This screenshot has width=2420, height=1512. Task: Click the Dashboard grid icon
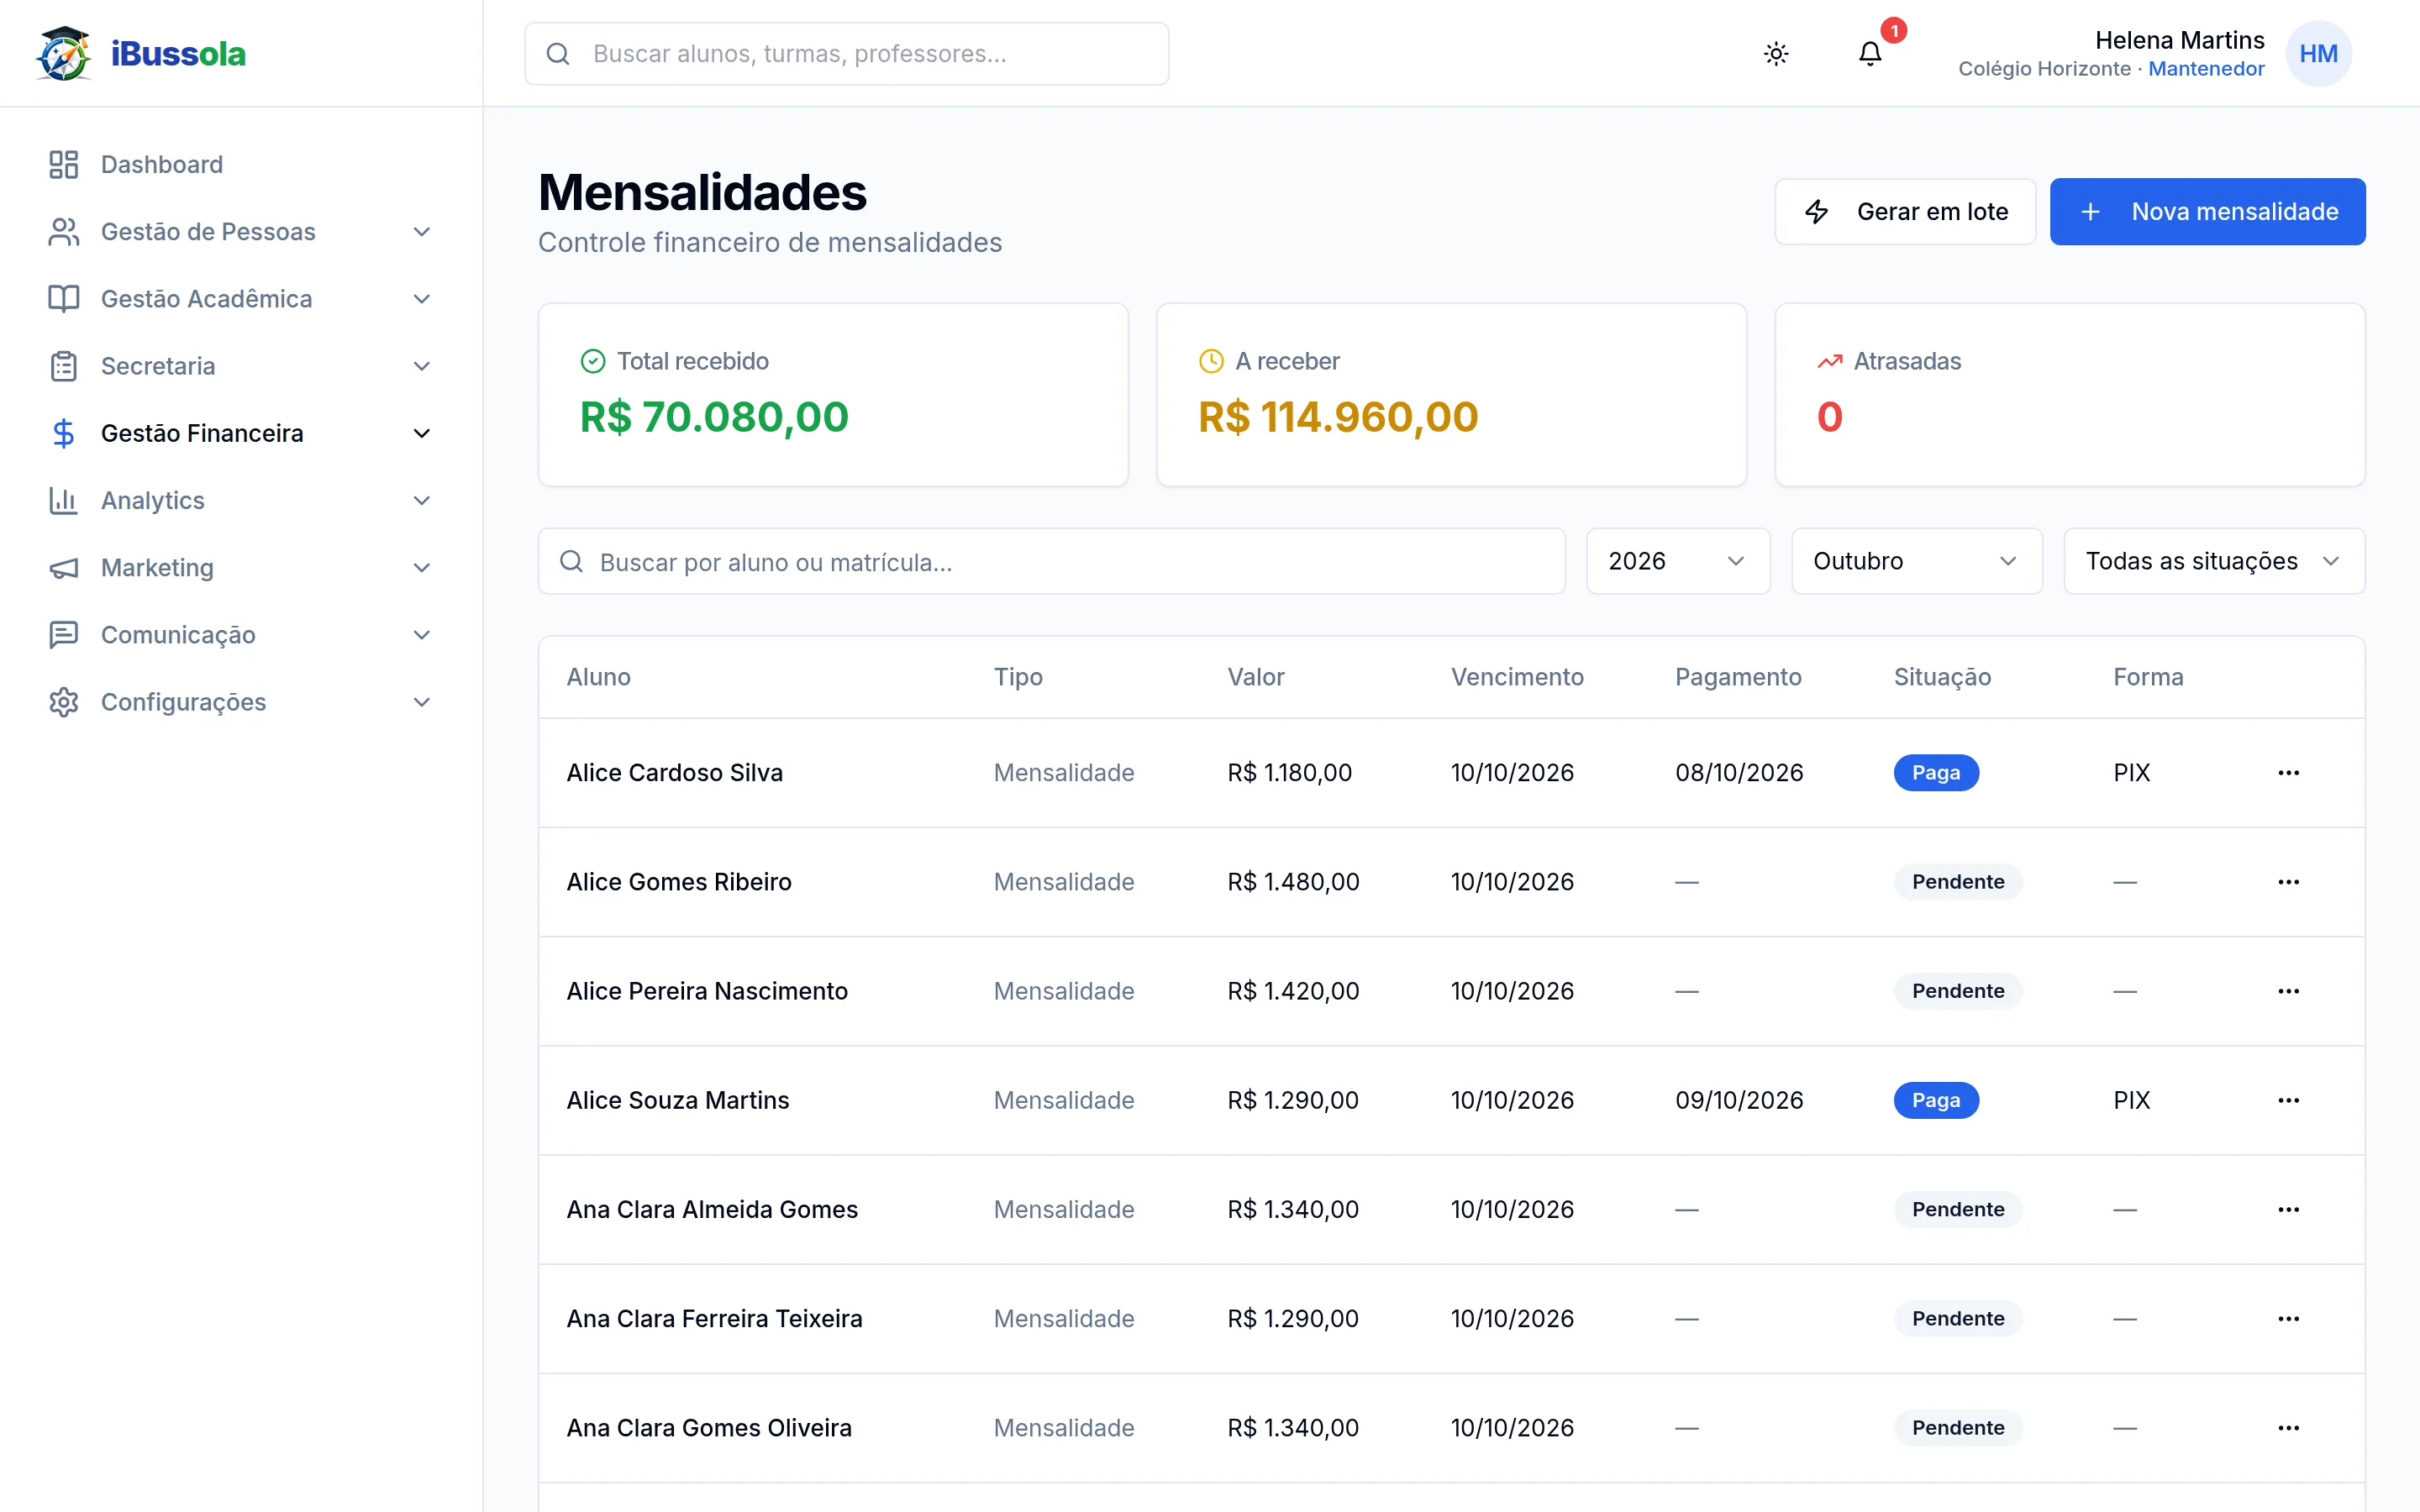(x=64, y=164)
